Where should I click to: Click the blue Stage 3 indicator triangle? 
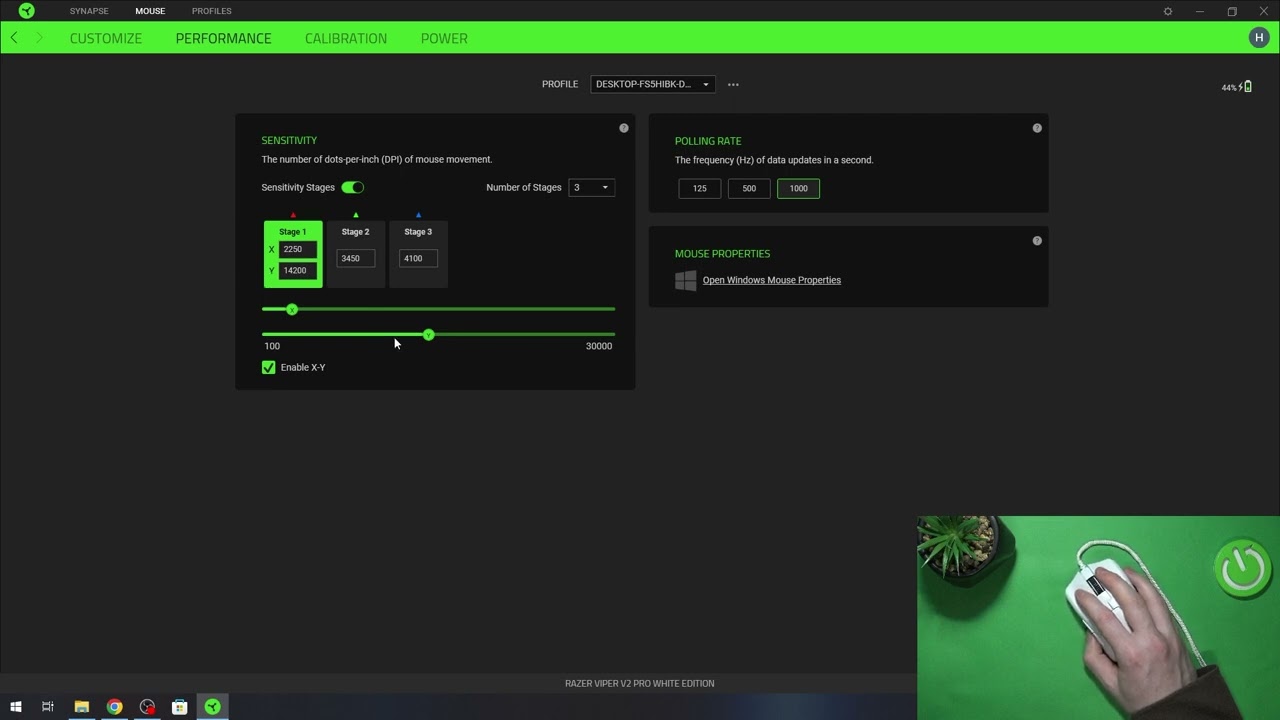pos(418,215)
